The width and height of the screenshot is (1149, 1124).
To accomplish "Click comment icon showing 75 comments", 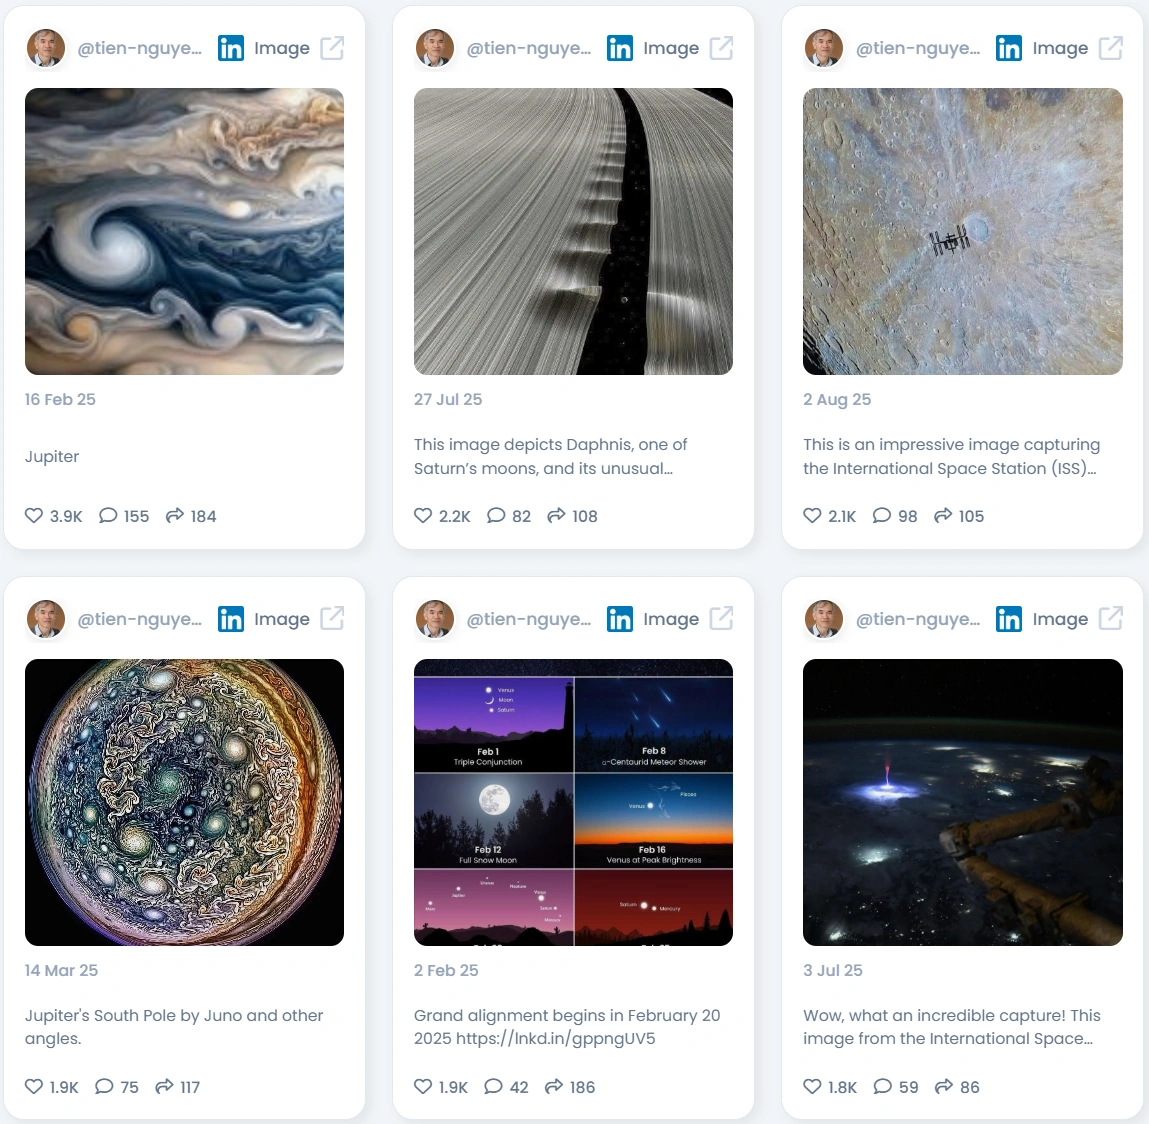I will 104,1086.
